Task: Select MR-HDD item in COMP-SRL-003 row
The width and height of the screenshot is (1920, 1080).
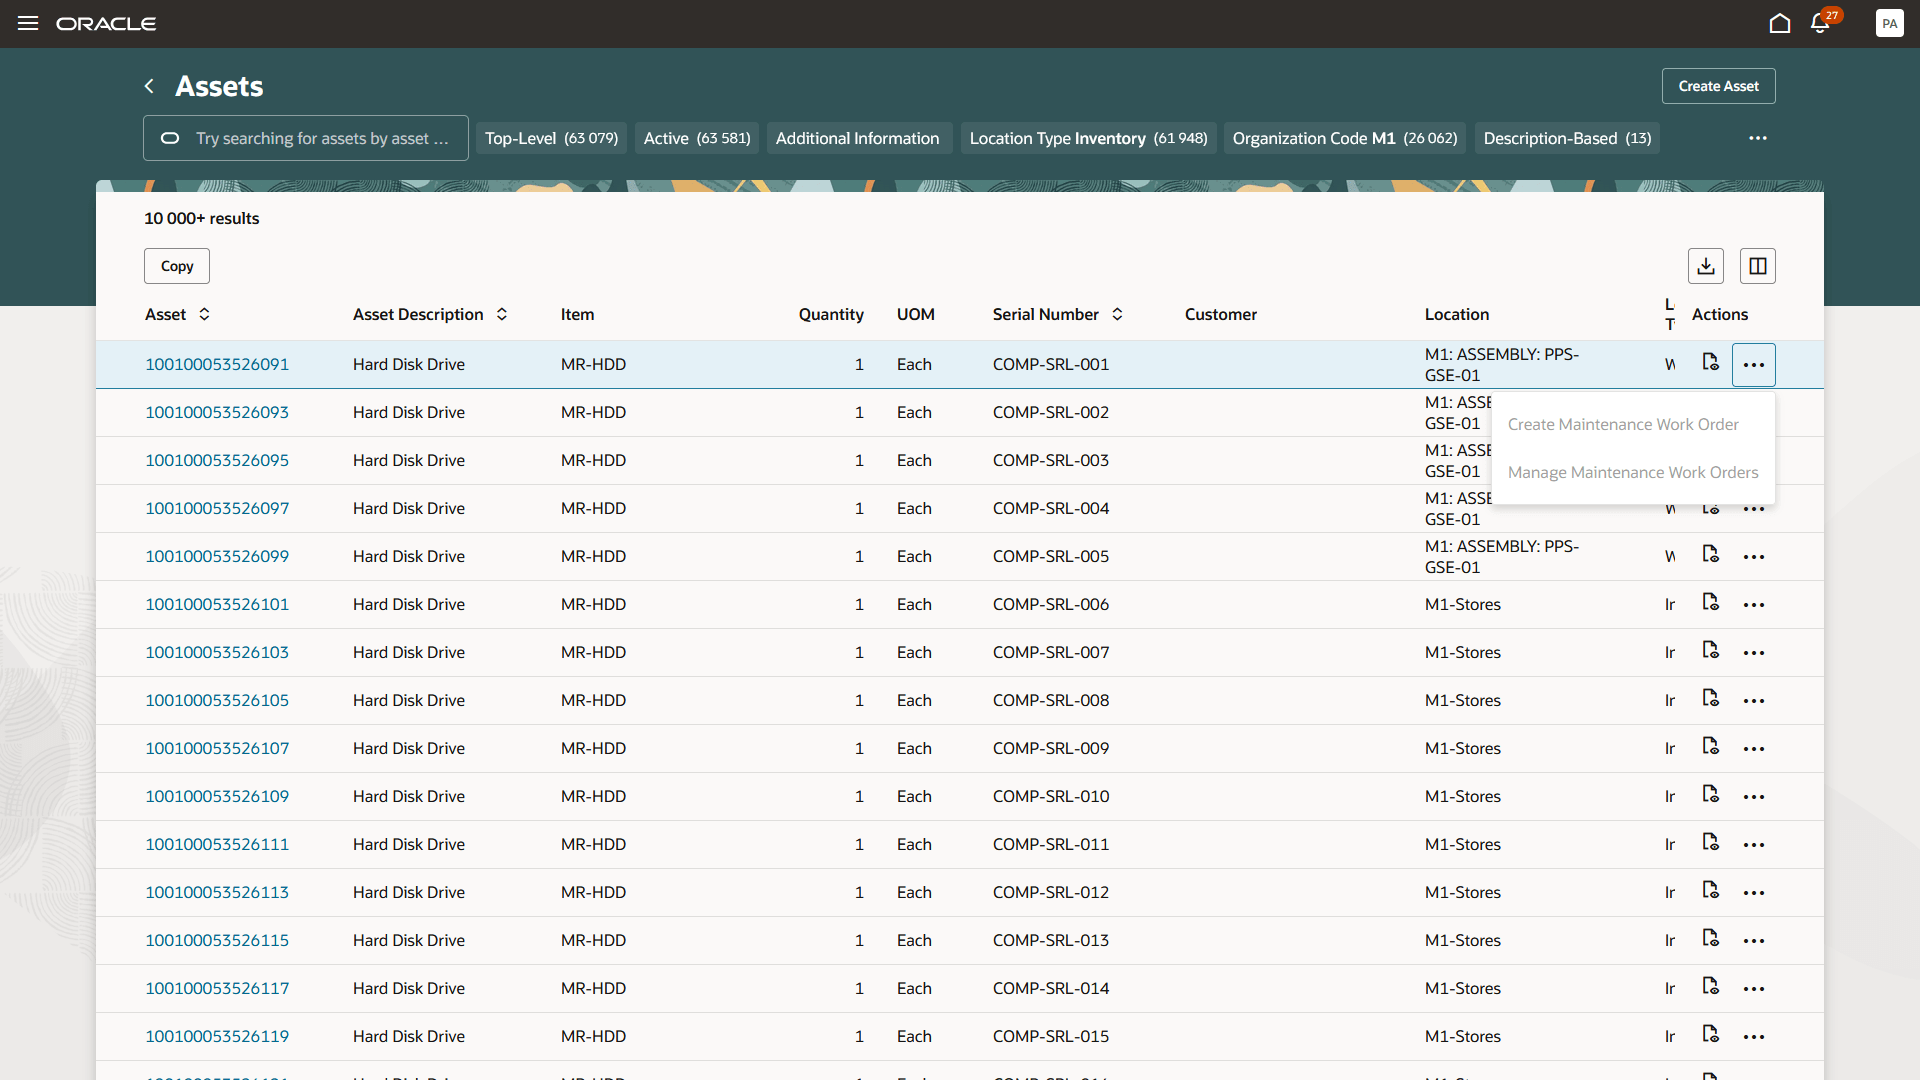Action: 594,460
